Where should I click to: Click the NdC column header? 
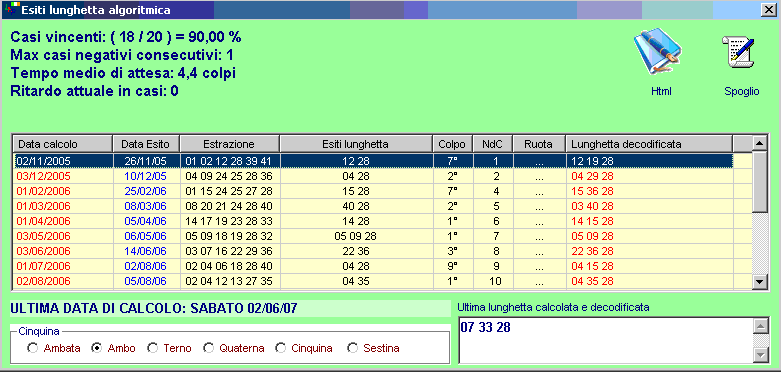[493, 144]
